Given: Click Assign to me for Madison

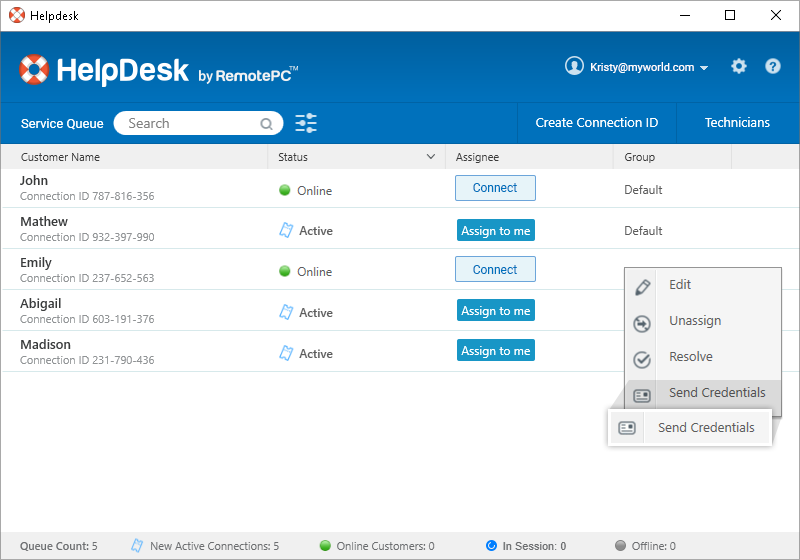Looking at the screenshot, I should (495, 351).
